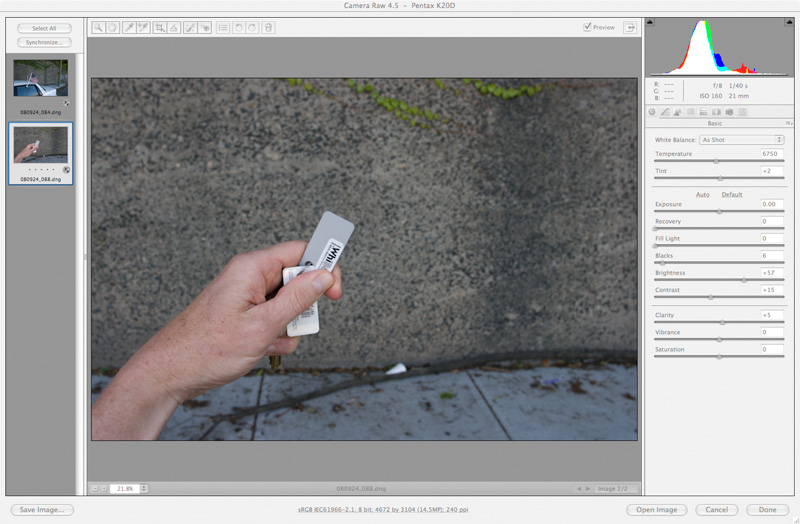The width and height of the screenshot is (800, 524).
Task: Switch to the Detail tab
Action: 677,112
